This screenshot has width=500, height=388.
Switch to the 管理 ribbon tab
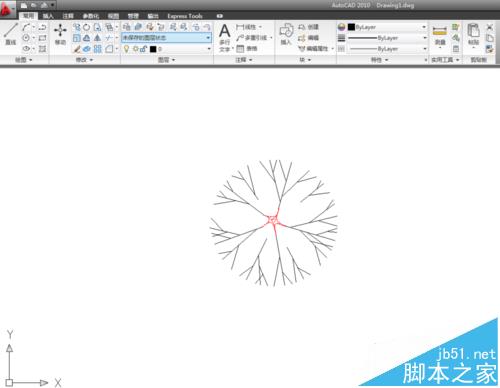pyautogui.click(x=133, y=16)
